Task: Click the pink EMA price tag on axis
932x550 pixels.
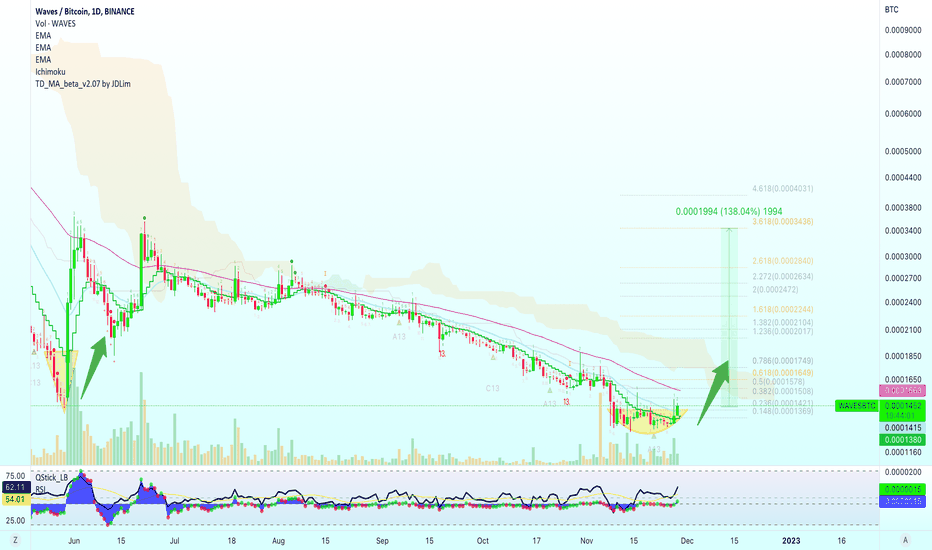Action: (x=902, y=391)
